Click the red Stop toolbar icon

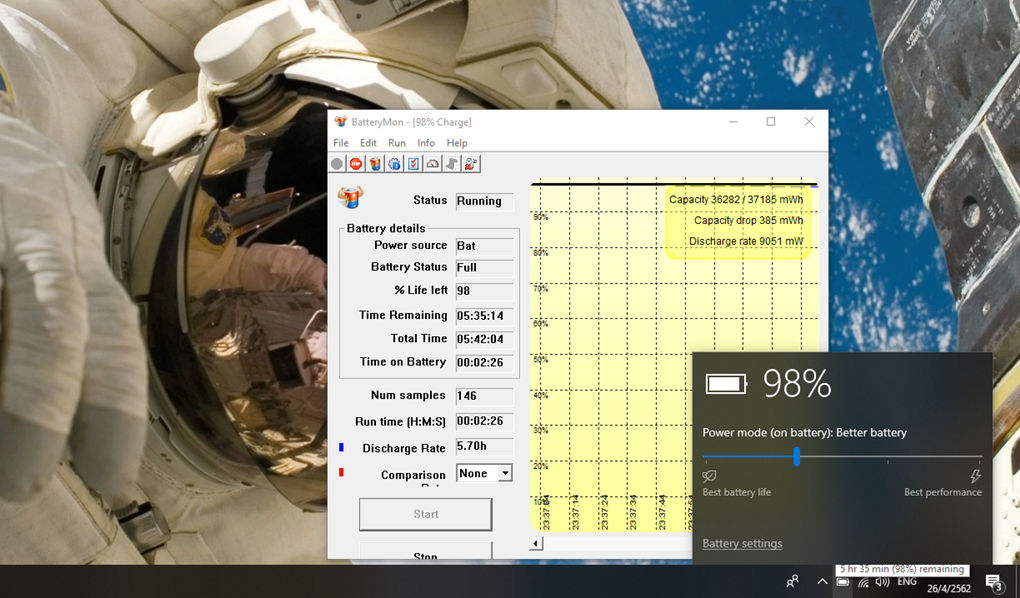[356, 164]
